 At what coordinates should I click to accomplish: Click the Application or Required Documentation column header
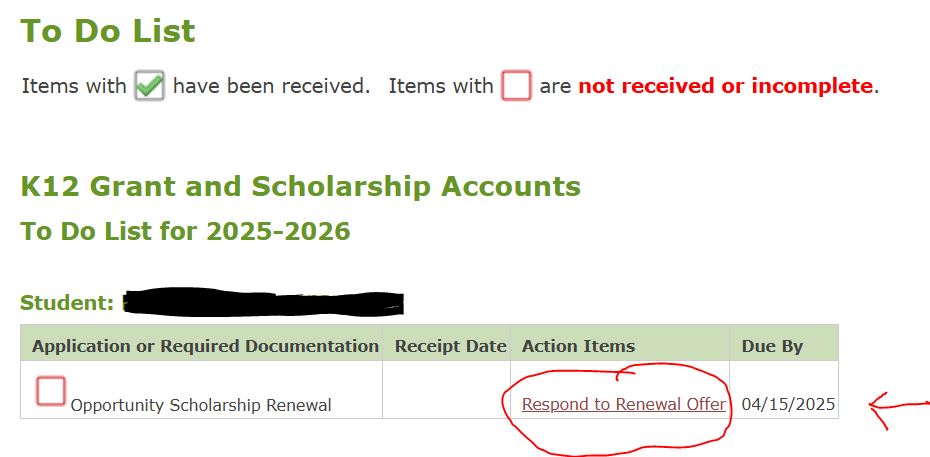(205, 346)
